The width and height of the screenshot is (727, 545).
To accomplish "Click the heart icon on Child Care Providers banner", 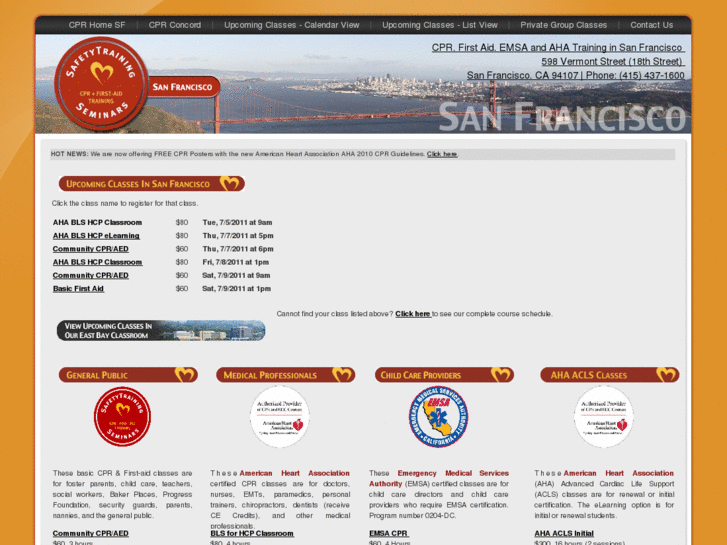I will click(501, 374).
